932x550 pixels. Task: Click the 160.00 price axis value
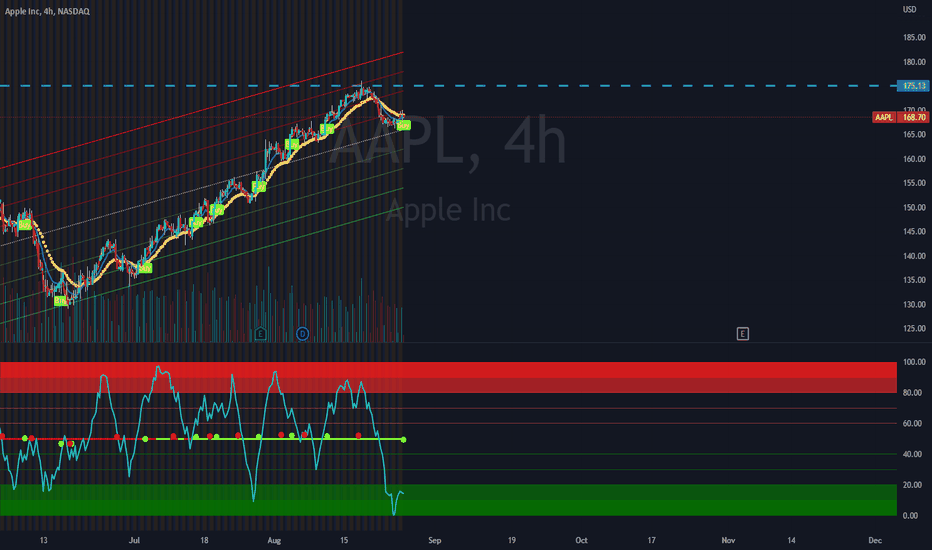click(x=914, y=159)
